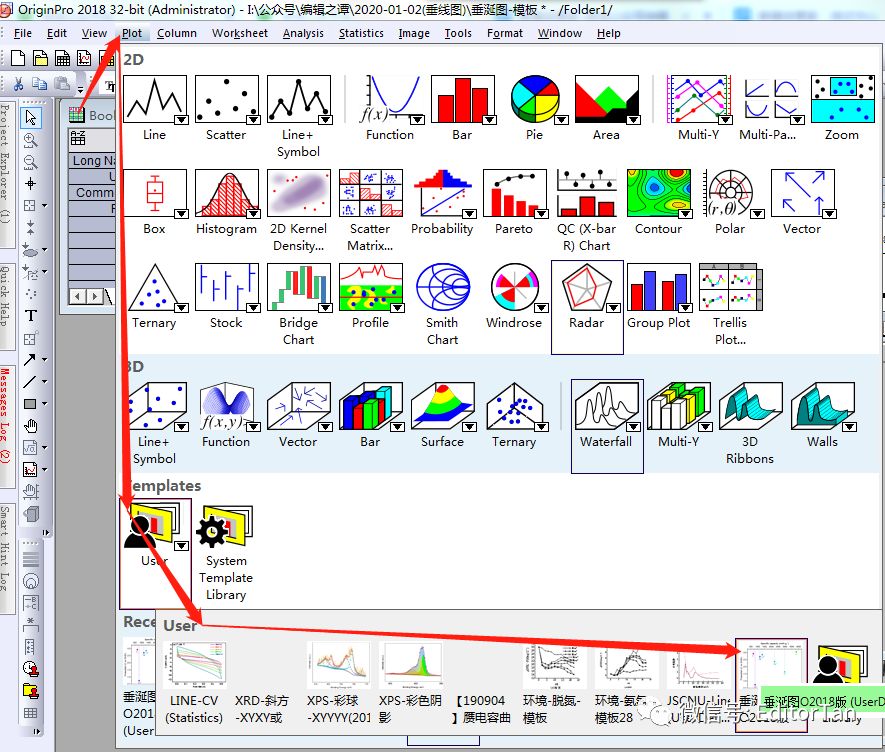This screenshot has width=885, height=752.
Task: Choose the 3D Surface plot icon
Action: click(x=443, y=406)
